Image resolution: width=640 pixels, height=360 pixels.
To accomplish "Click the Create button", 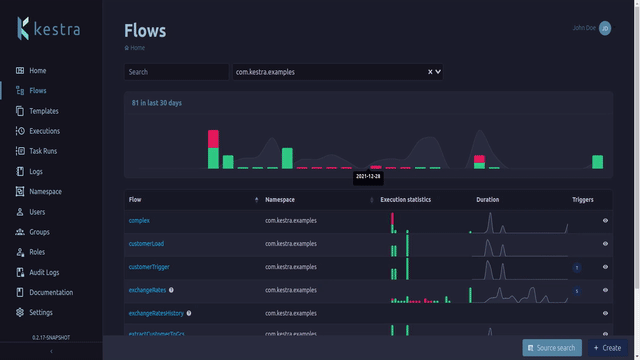I will click(607, 348).
